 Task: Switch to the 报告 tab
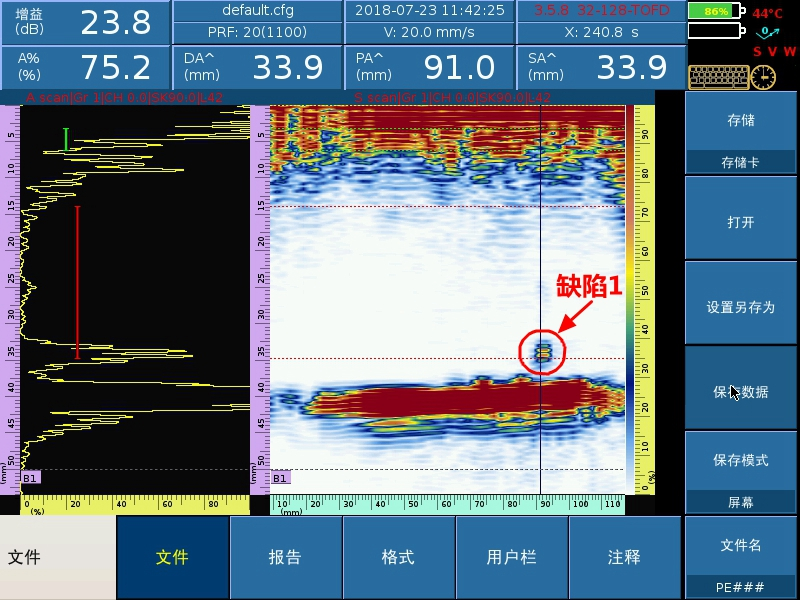[x=286, y=557]
